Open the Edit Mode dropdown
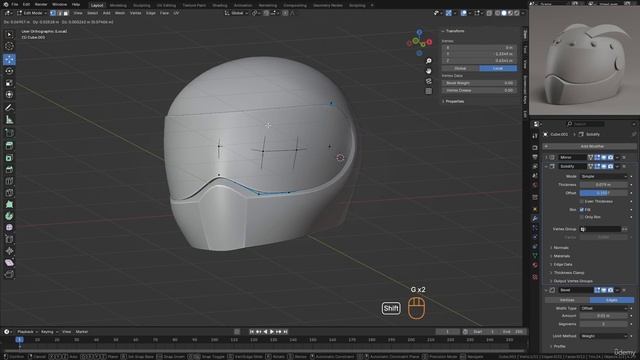The image size is (640, 360). click(x=31, y=13)
